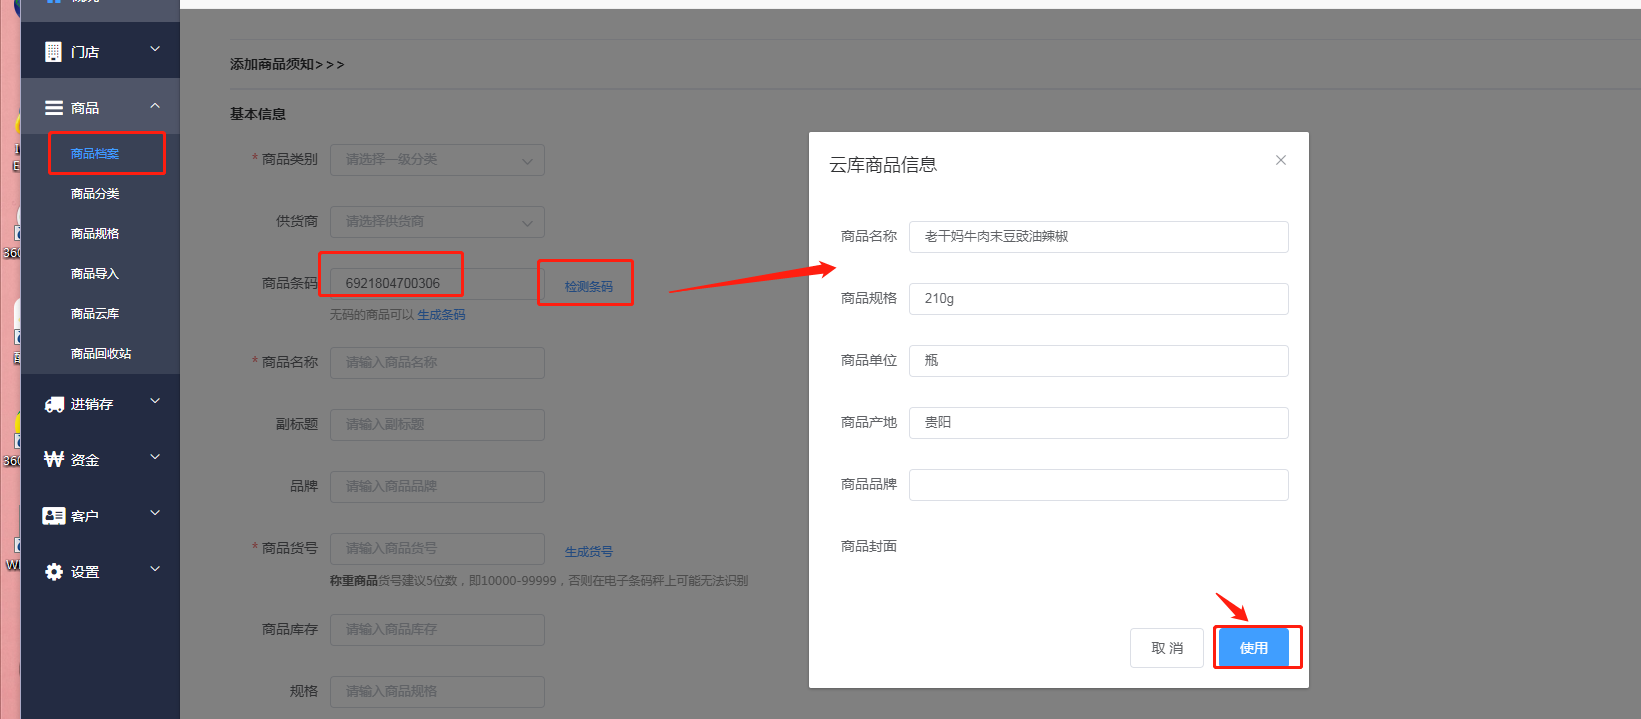Click the 使用 button in dialog
The width and height of the screenshot is (1641, 719).
tap(1253, 648)
